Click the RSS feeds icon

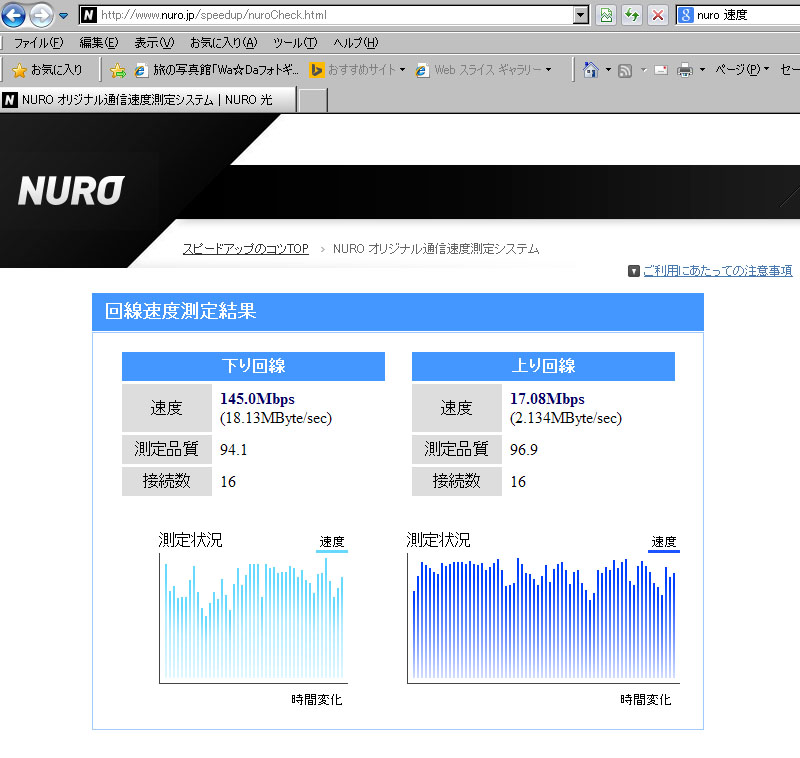click(625, 70)
